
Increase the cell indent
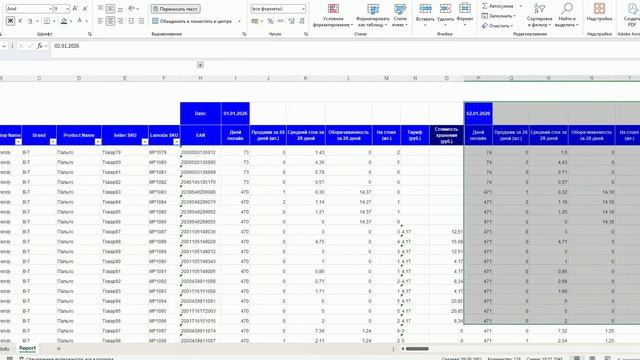141,21
